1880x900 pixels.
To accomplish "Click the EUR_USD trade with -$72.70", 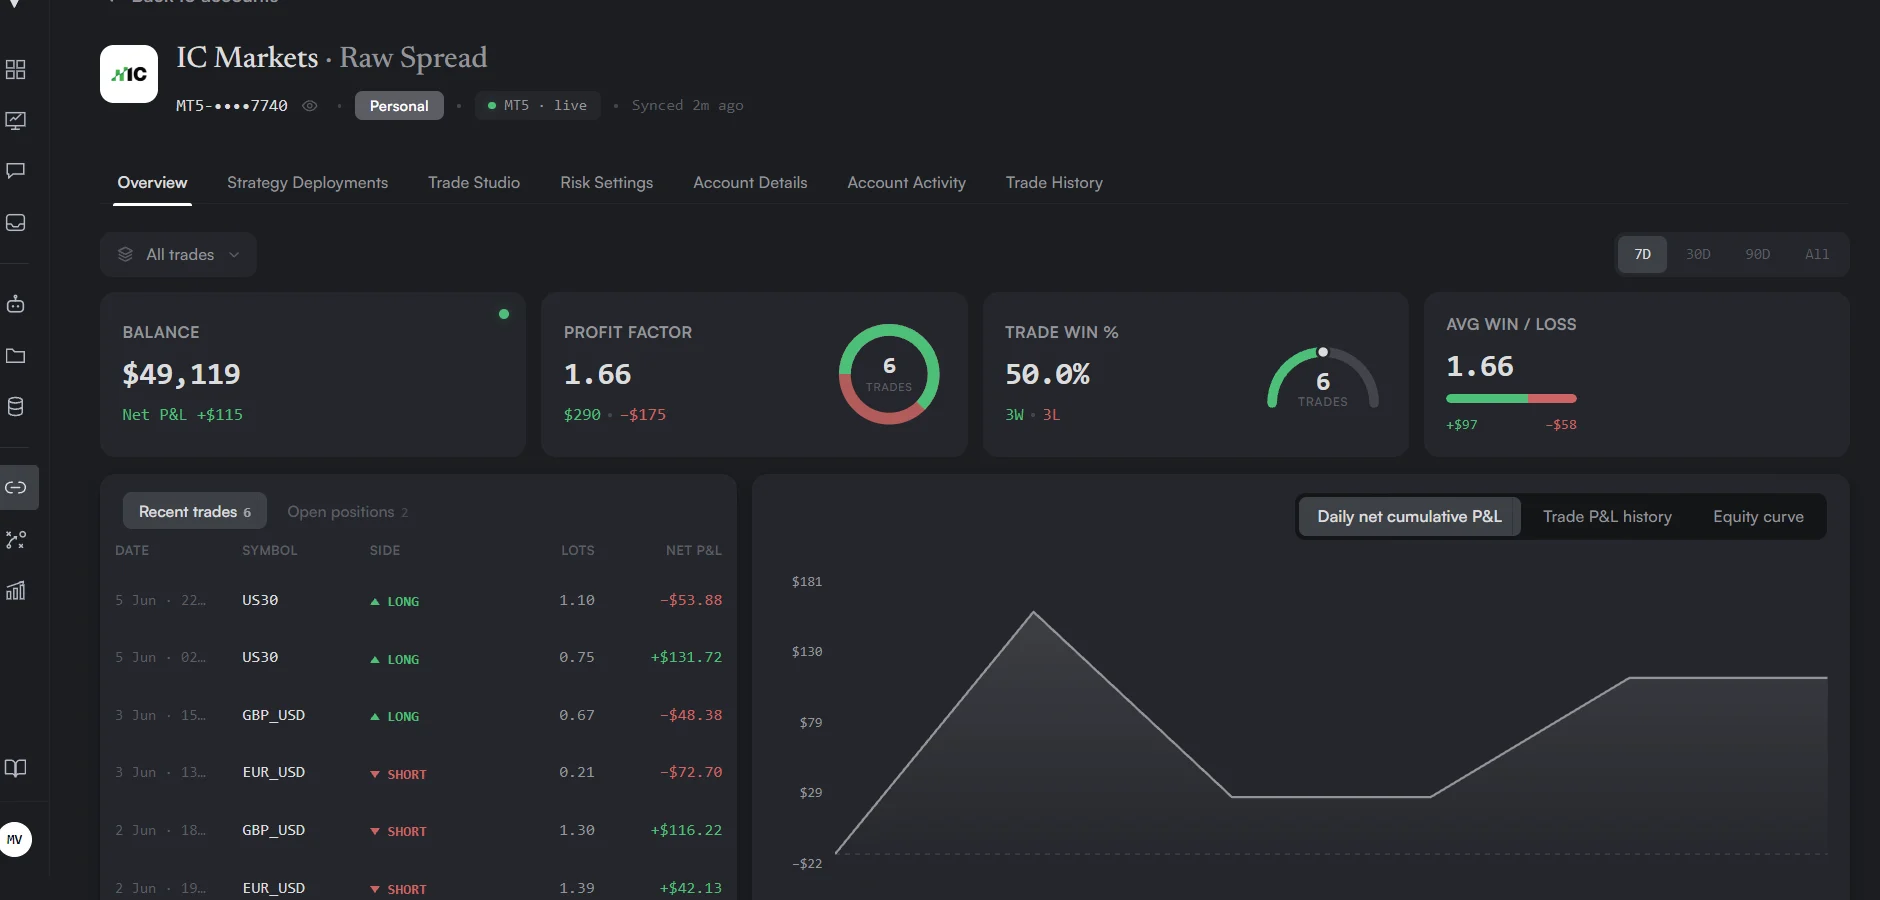I will 418,773.
